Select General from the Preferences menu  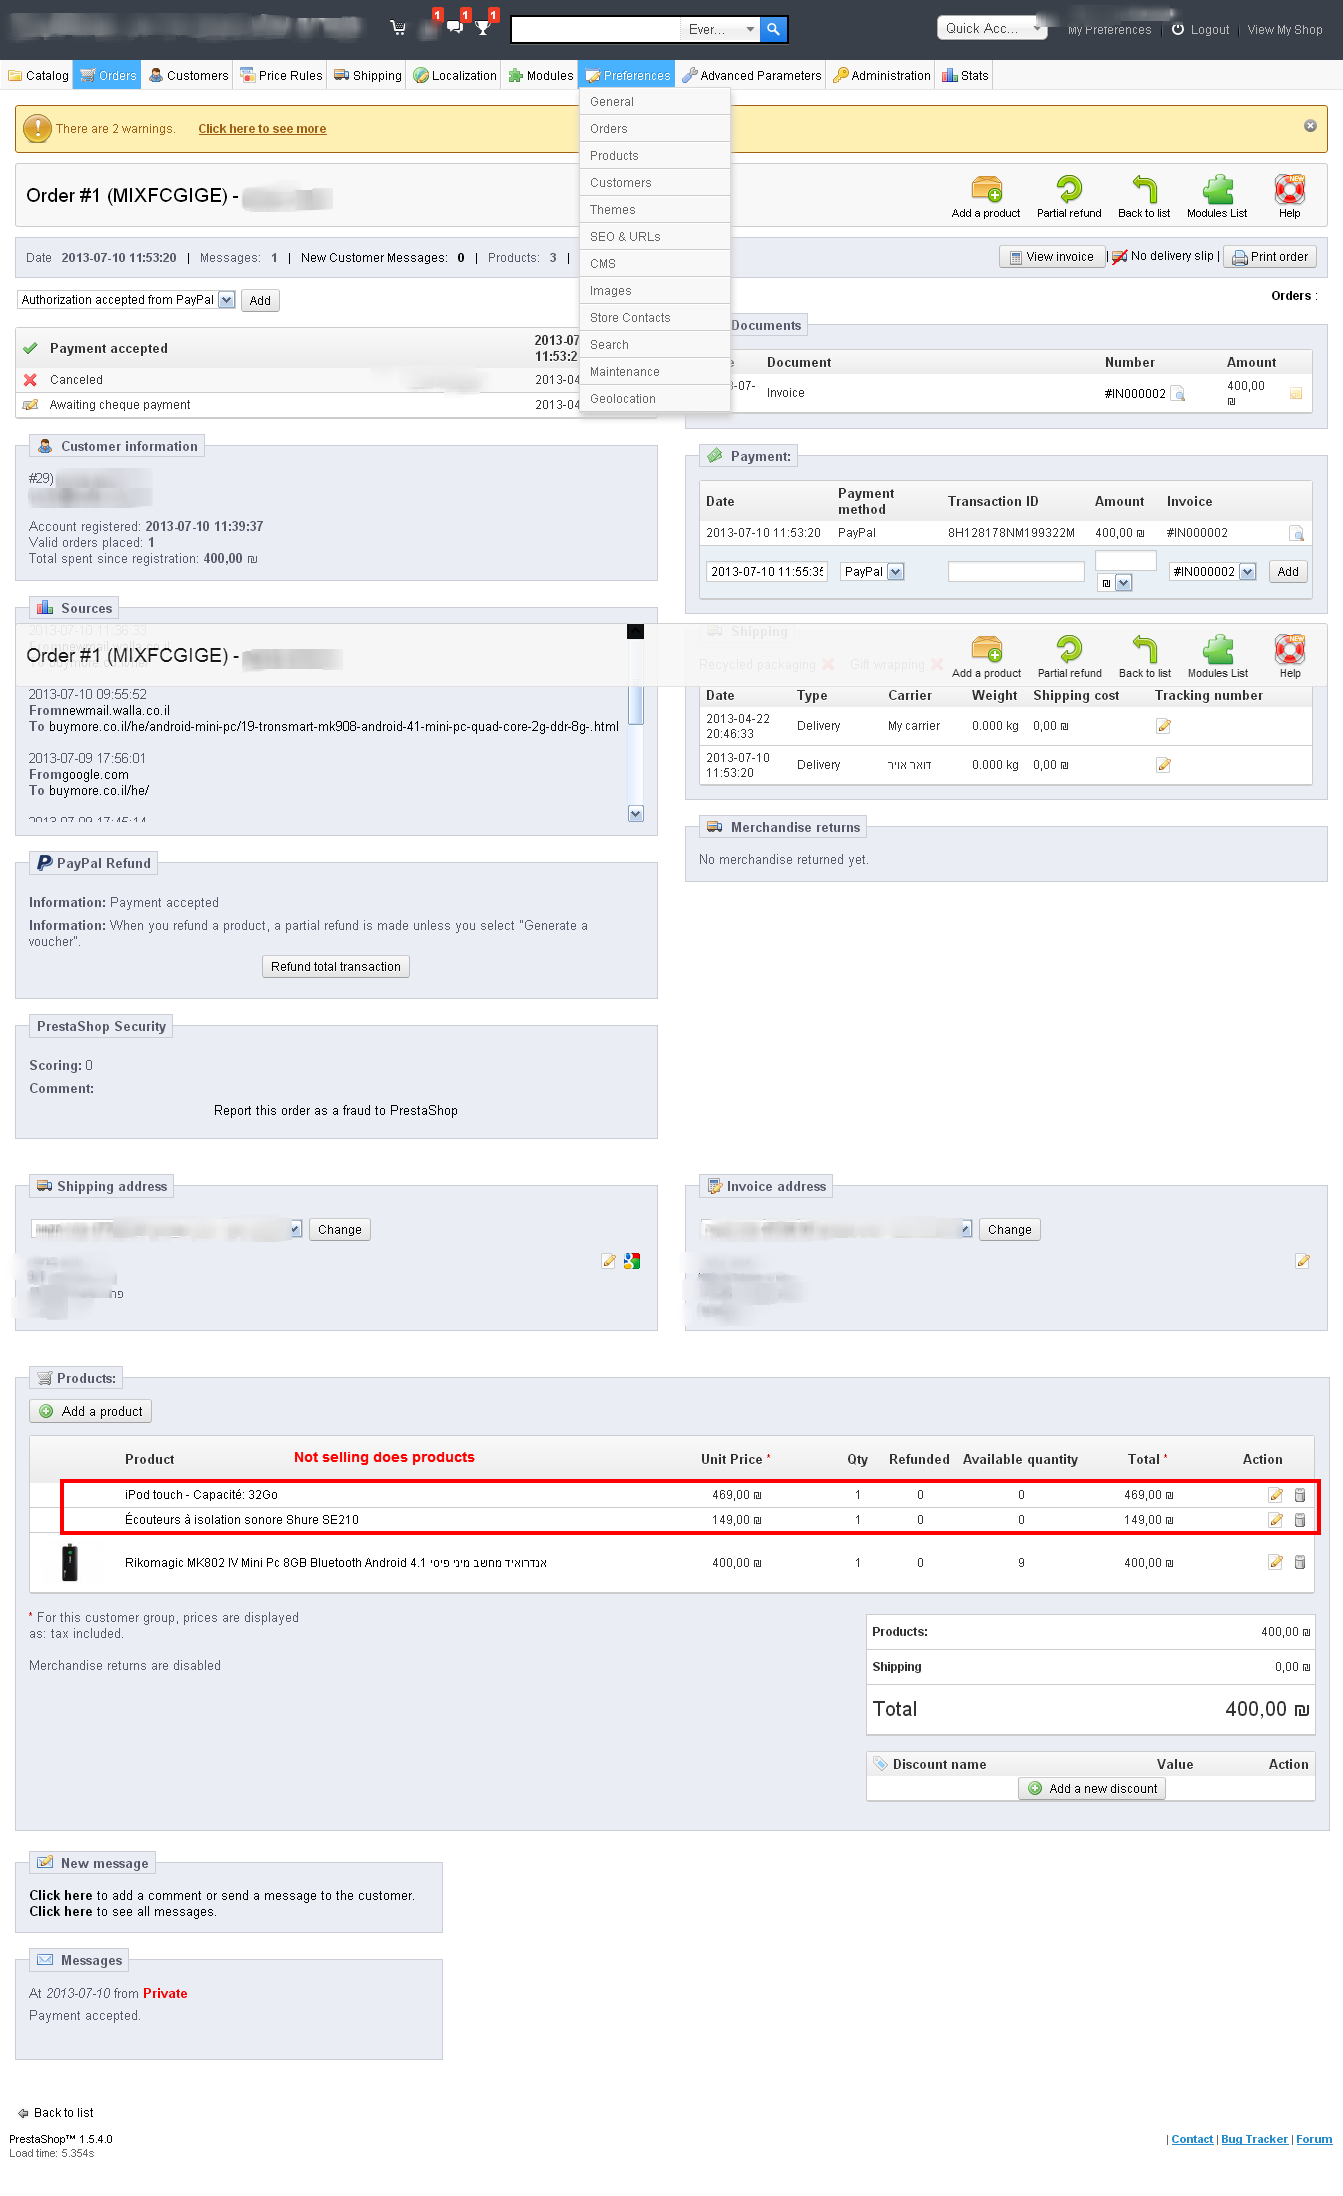pos(655,102)
